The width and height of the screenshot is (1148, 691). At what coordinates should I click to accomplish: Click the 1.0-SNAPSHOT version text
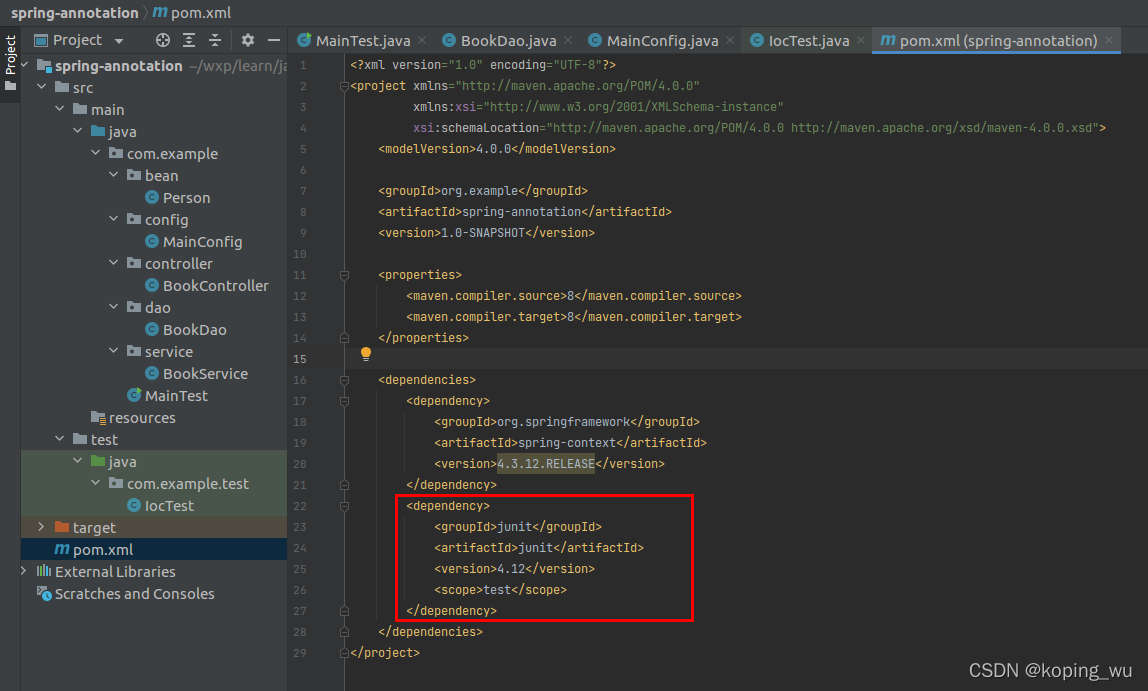click(x=483, y=232)
